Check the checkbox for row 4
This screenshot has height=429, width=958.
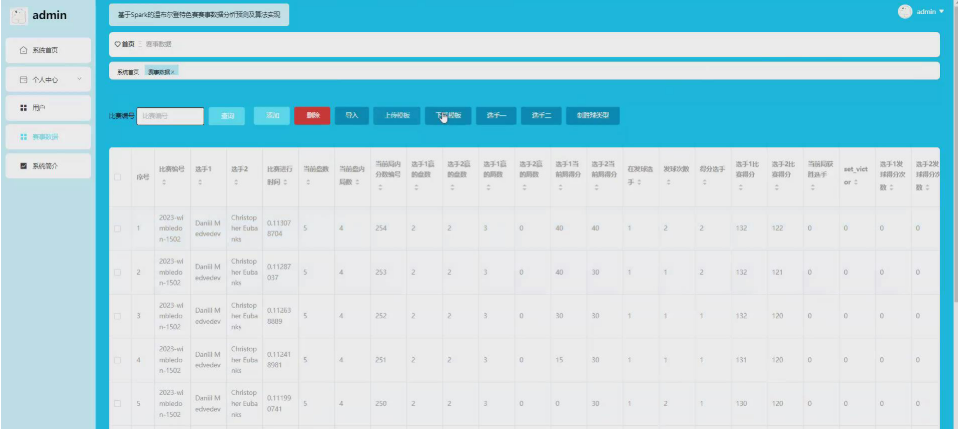click(117, 361)
